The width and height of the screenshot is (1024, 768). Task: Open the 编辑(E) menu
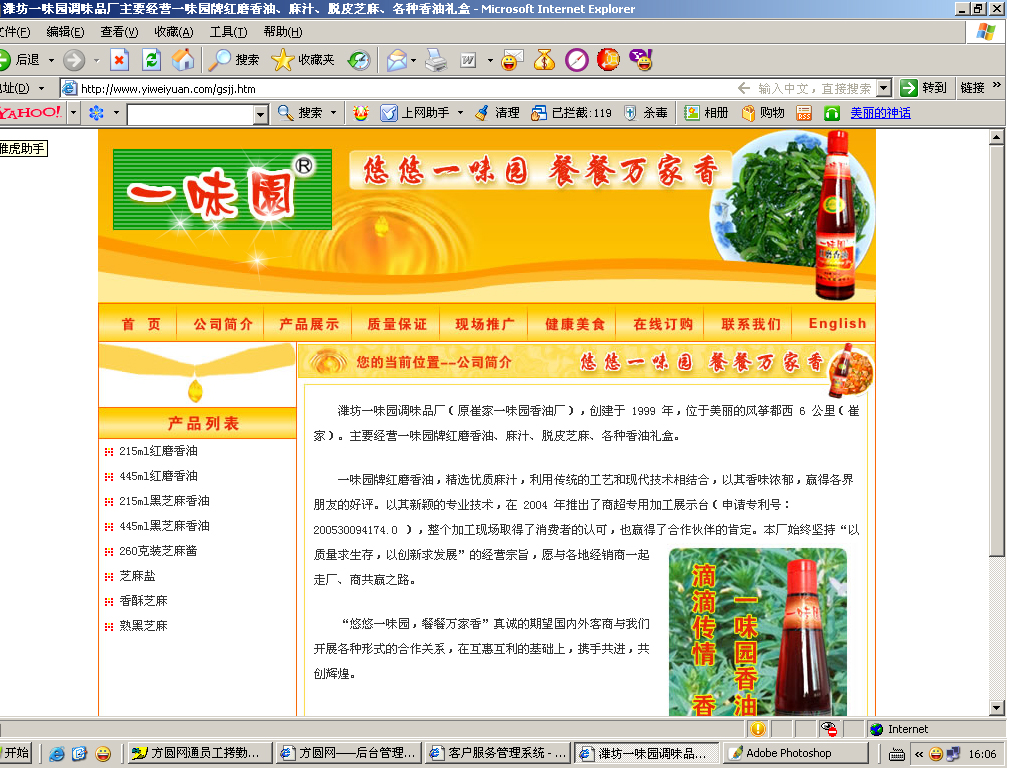[x=65, y=32]
